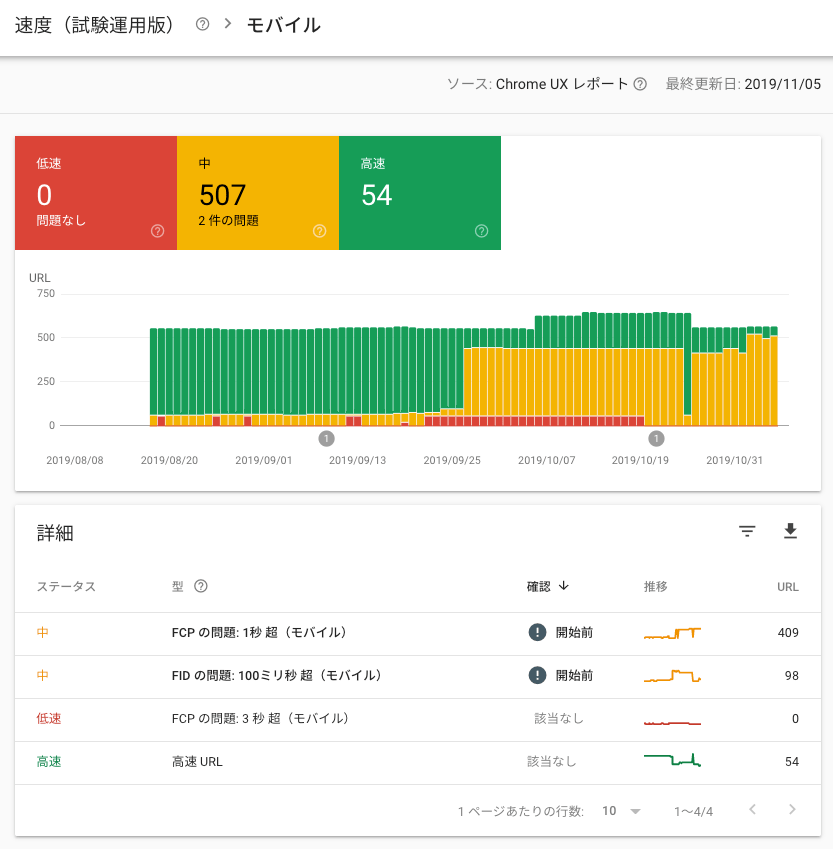This screenshot has width=833, height=849.
Task: Open row FID の問題: 100ミリ秒 超（モバイル）
Action: coord(418,676)
